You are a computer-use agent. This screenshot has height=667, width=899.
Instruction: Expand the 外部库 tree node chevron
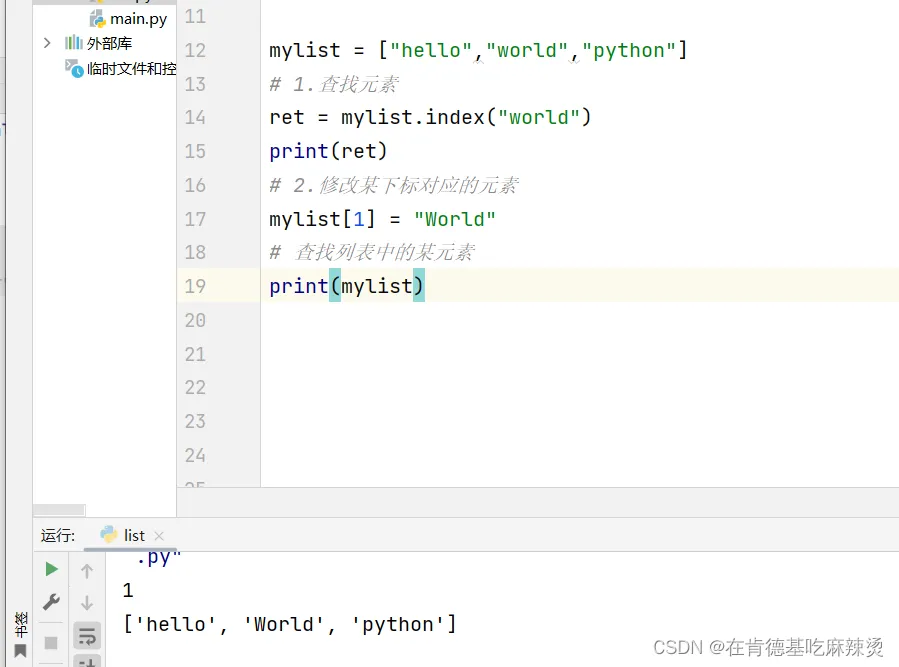pos(47,43)
